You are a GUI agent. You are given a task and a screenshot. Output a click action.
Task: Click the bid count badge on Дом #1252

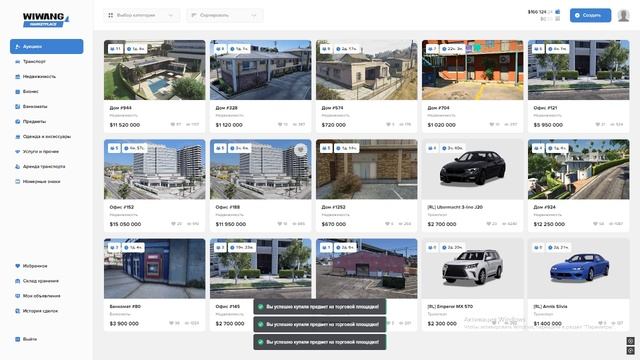click(326, 148)
